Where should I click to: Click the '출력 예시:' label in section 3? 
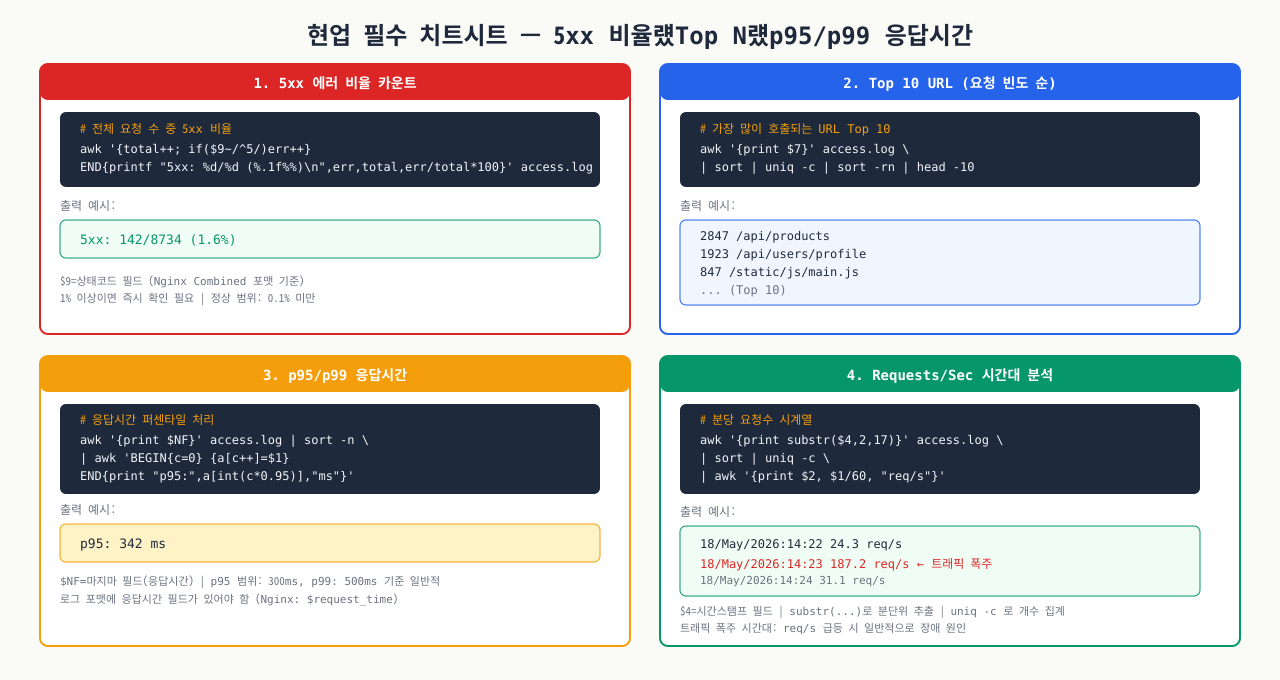click(x=88, y=509)
